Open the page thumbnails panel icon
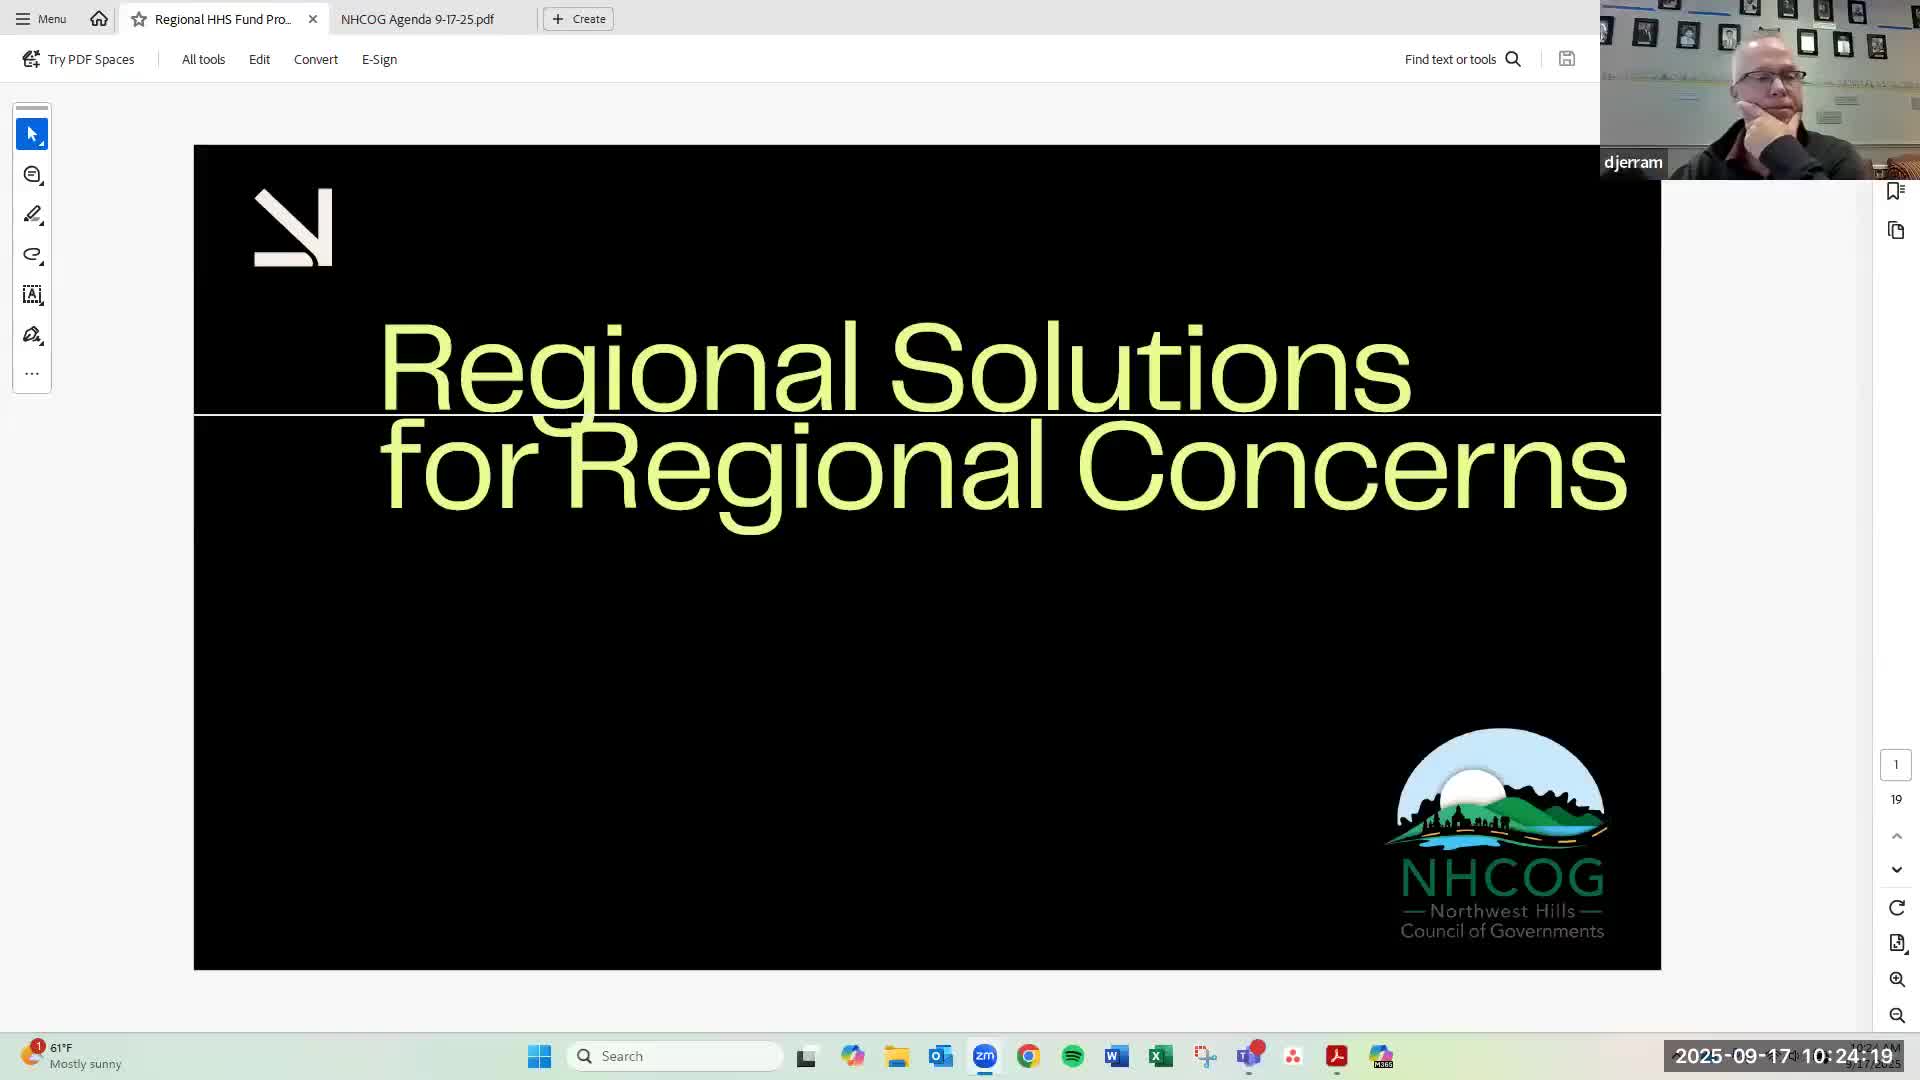1920x1080 pixels. click(1896, 231)
